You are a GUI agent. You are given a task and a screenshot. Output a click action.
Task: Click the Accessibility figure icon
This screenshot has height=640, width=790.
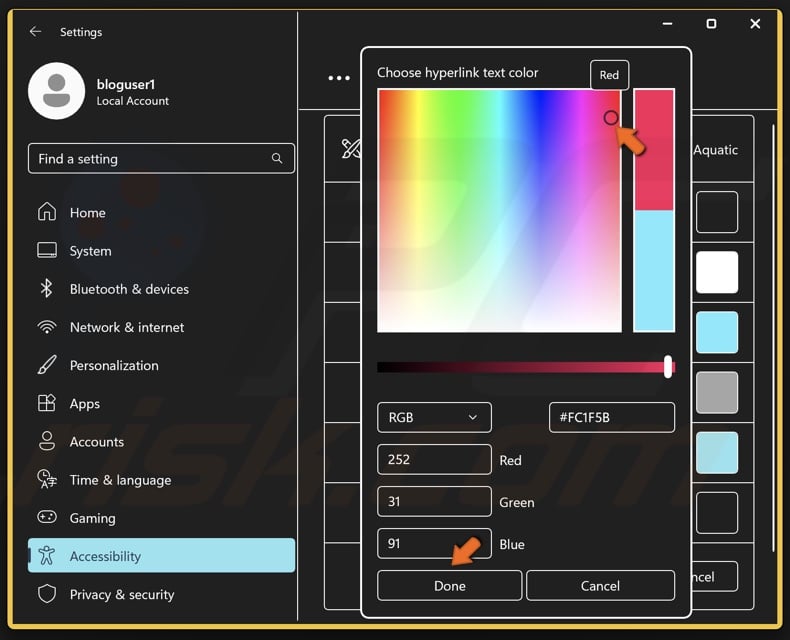47,555
